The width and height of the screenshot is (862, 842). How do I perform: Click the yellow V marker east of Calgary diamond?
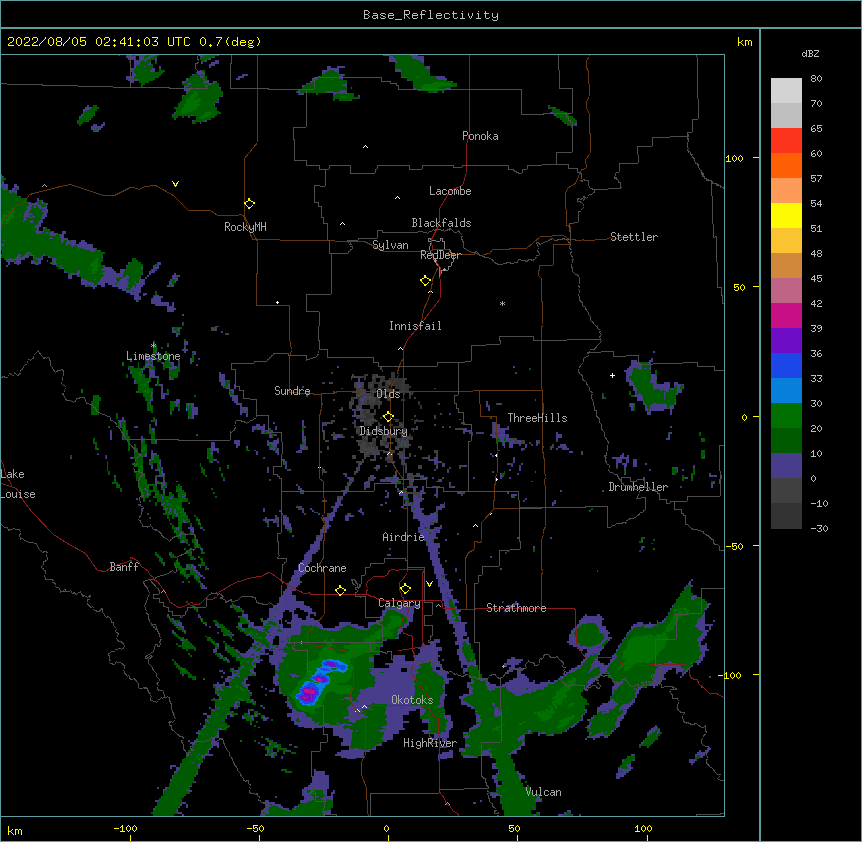coord(429,584)
